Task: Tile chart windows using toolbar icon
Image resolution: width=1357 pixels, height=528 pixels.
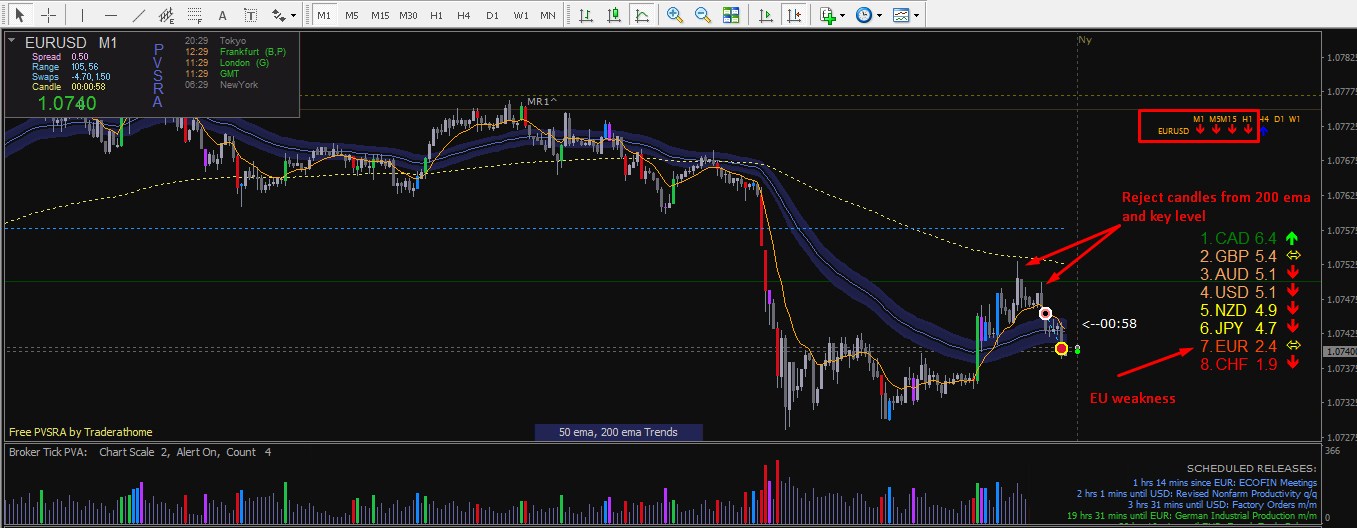Action: click(731, 15)
